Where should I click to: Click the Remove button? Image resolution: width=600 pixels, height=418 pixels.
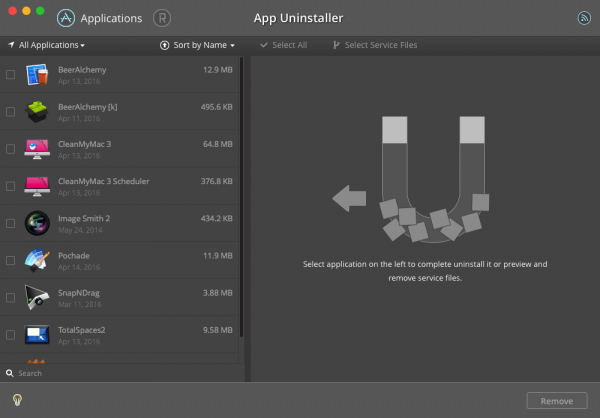557,401
